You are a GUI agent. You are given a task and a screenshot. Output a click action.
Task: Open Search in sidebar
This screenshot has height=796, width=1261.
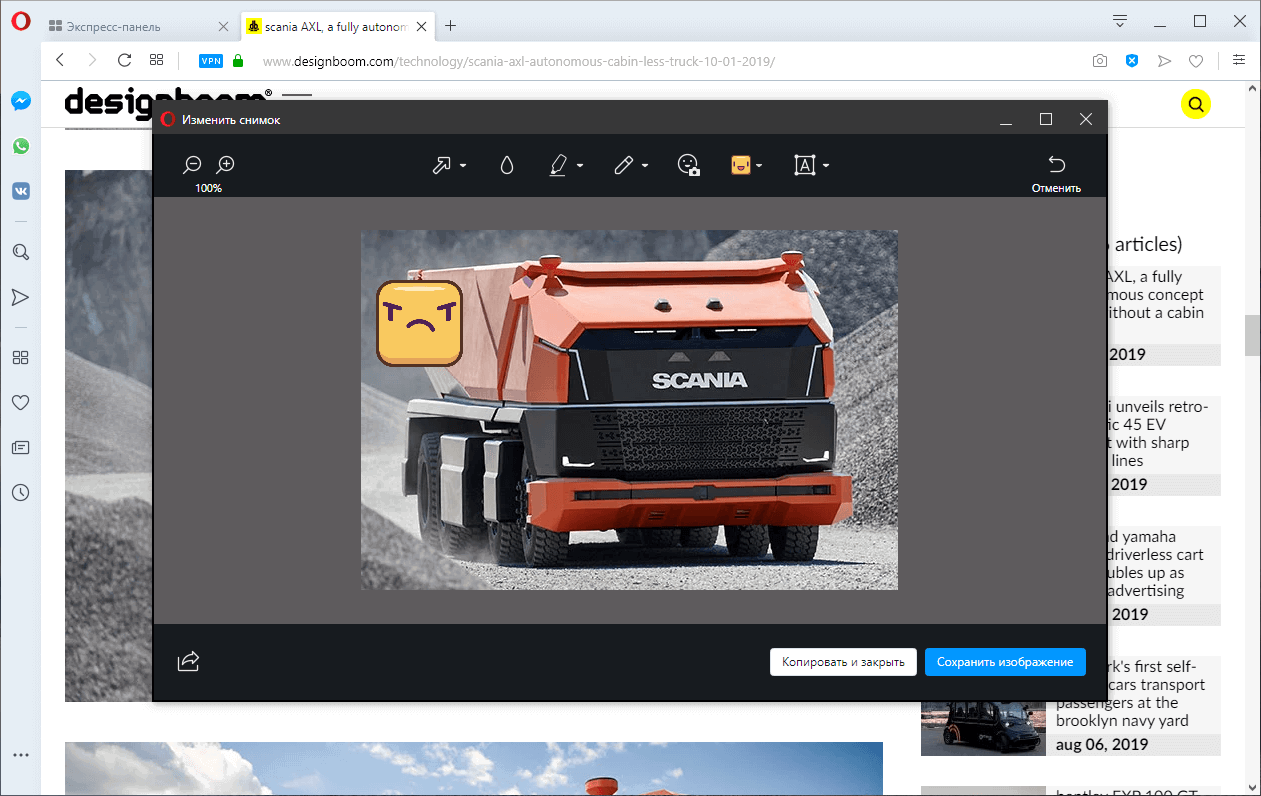[x=21, y=252]
